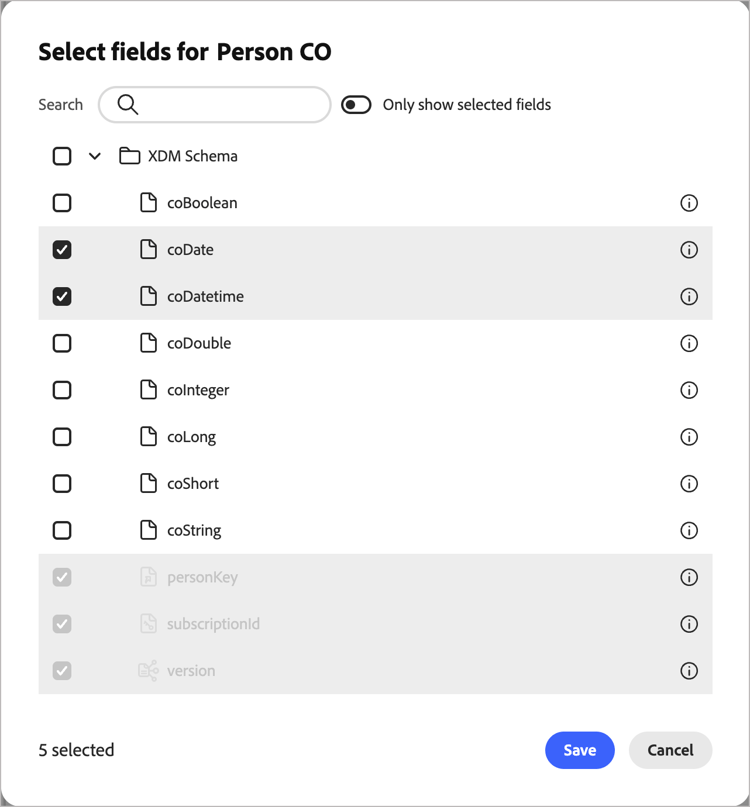Click the Save button

[580, 750]
